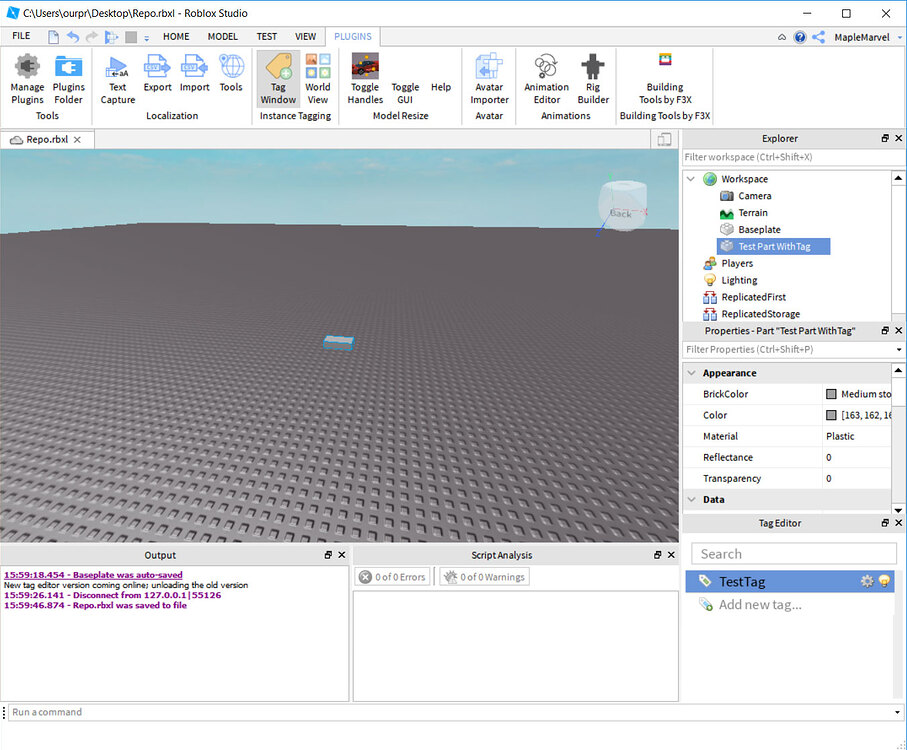Open Manage Plugins
Screen dimensions: 907x750
pyautogui.click(x=27, y=78)
